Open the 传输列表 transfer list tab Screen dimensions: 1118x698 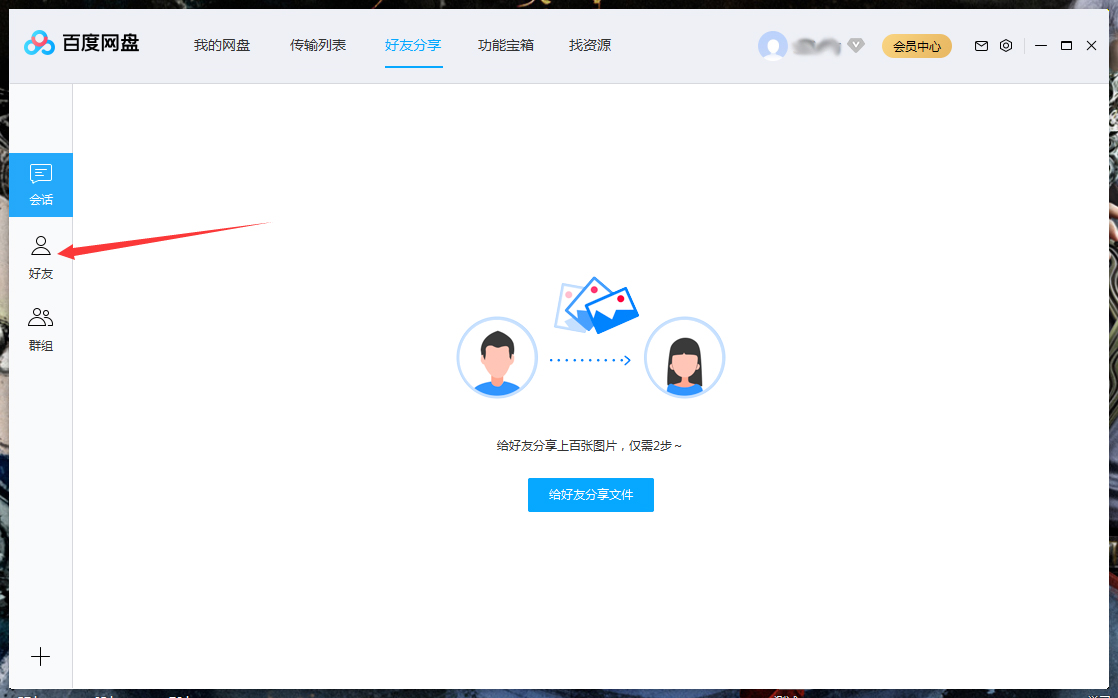pyautogui.click(x=318, y=45)
